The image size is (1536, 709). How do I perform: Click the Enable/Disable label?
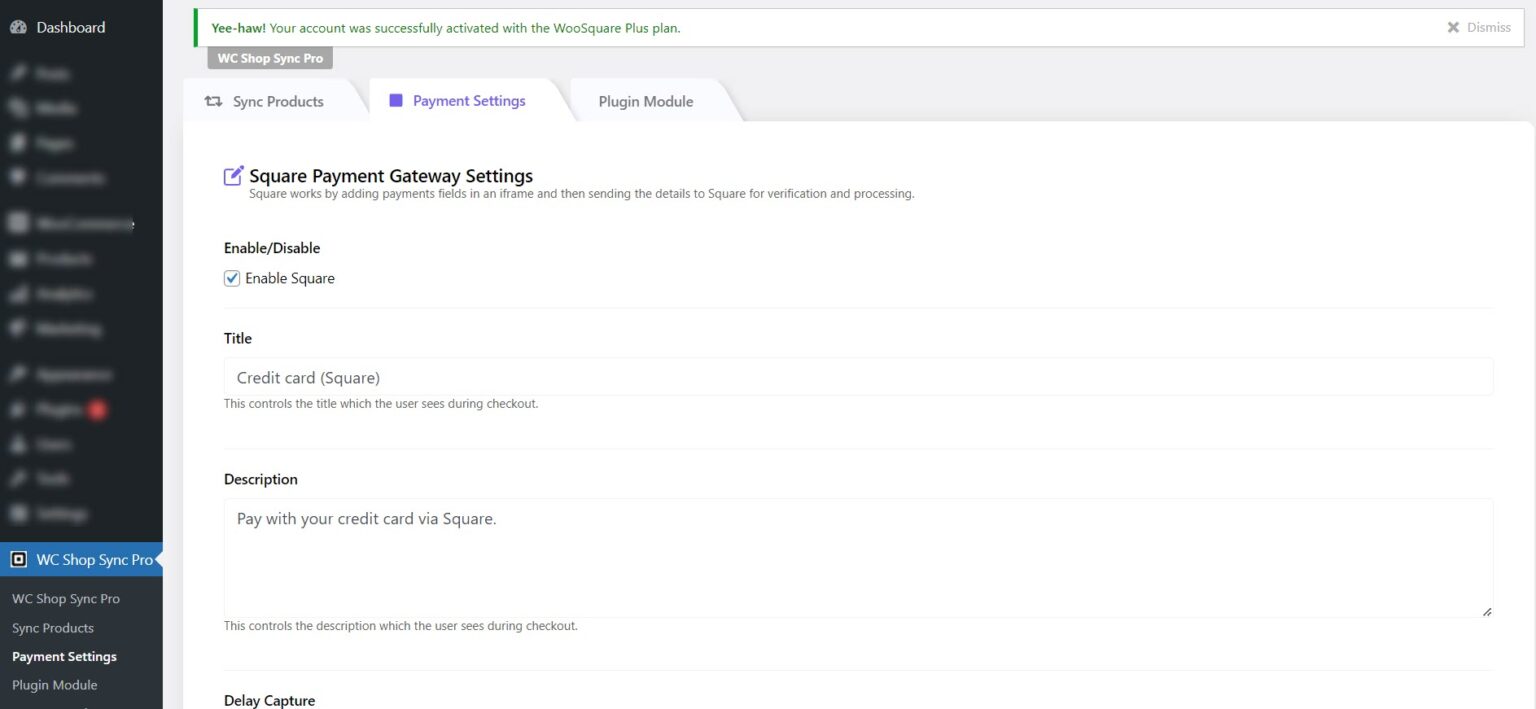pyautogui.click(x=272, y=247)
